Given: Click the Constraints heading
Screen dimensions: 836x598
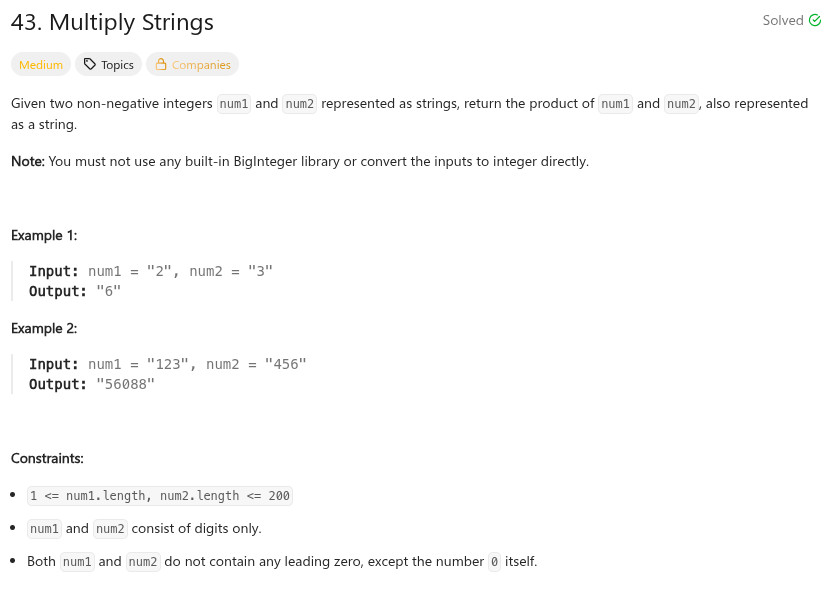Looking at the screenshot, I should tap(47, 459).
